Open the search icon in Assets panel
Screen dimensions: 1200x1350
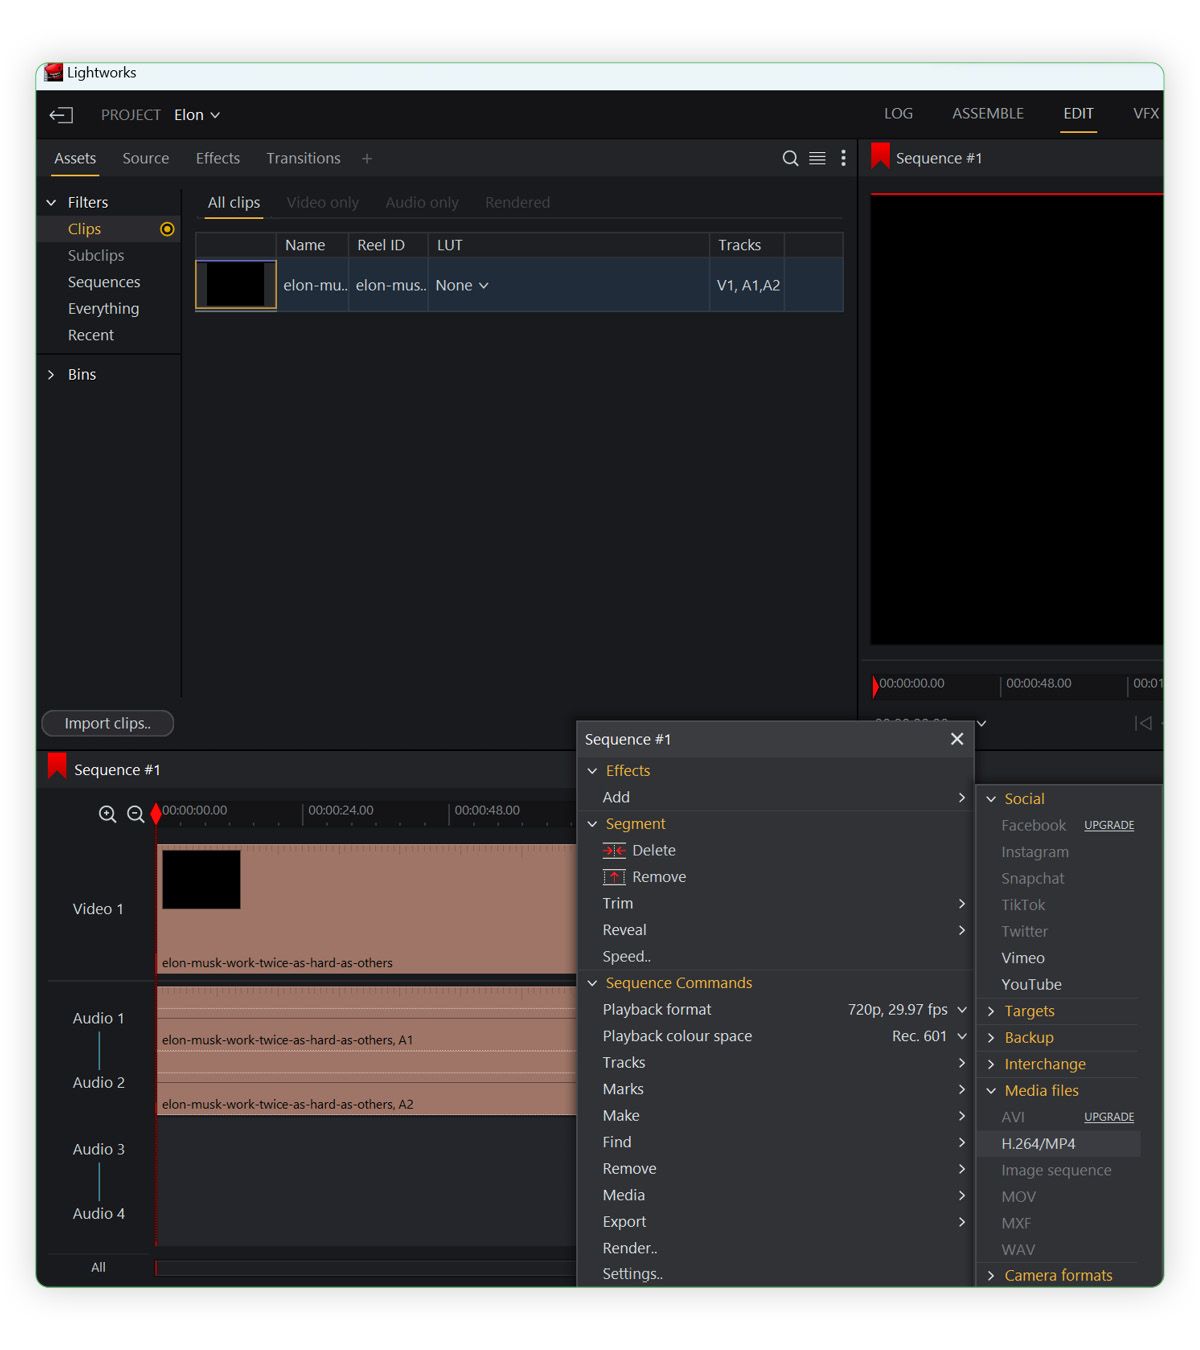tap(790, 158)
